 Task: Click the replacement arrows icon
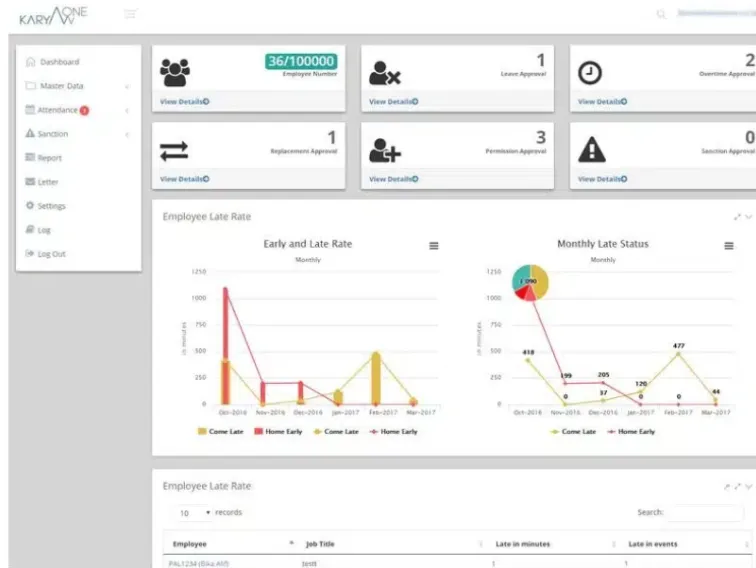coord(174,150)
